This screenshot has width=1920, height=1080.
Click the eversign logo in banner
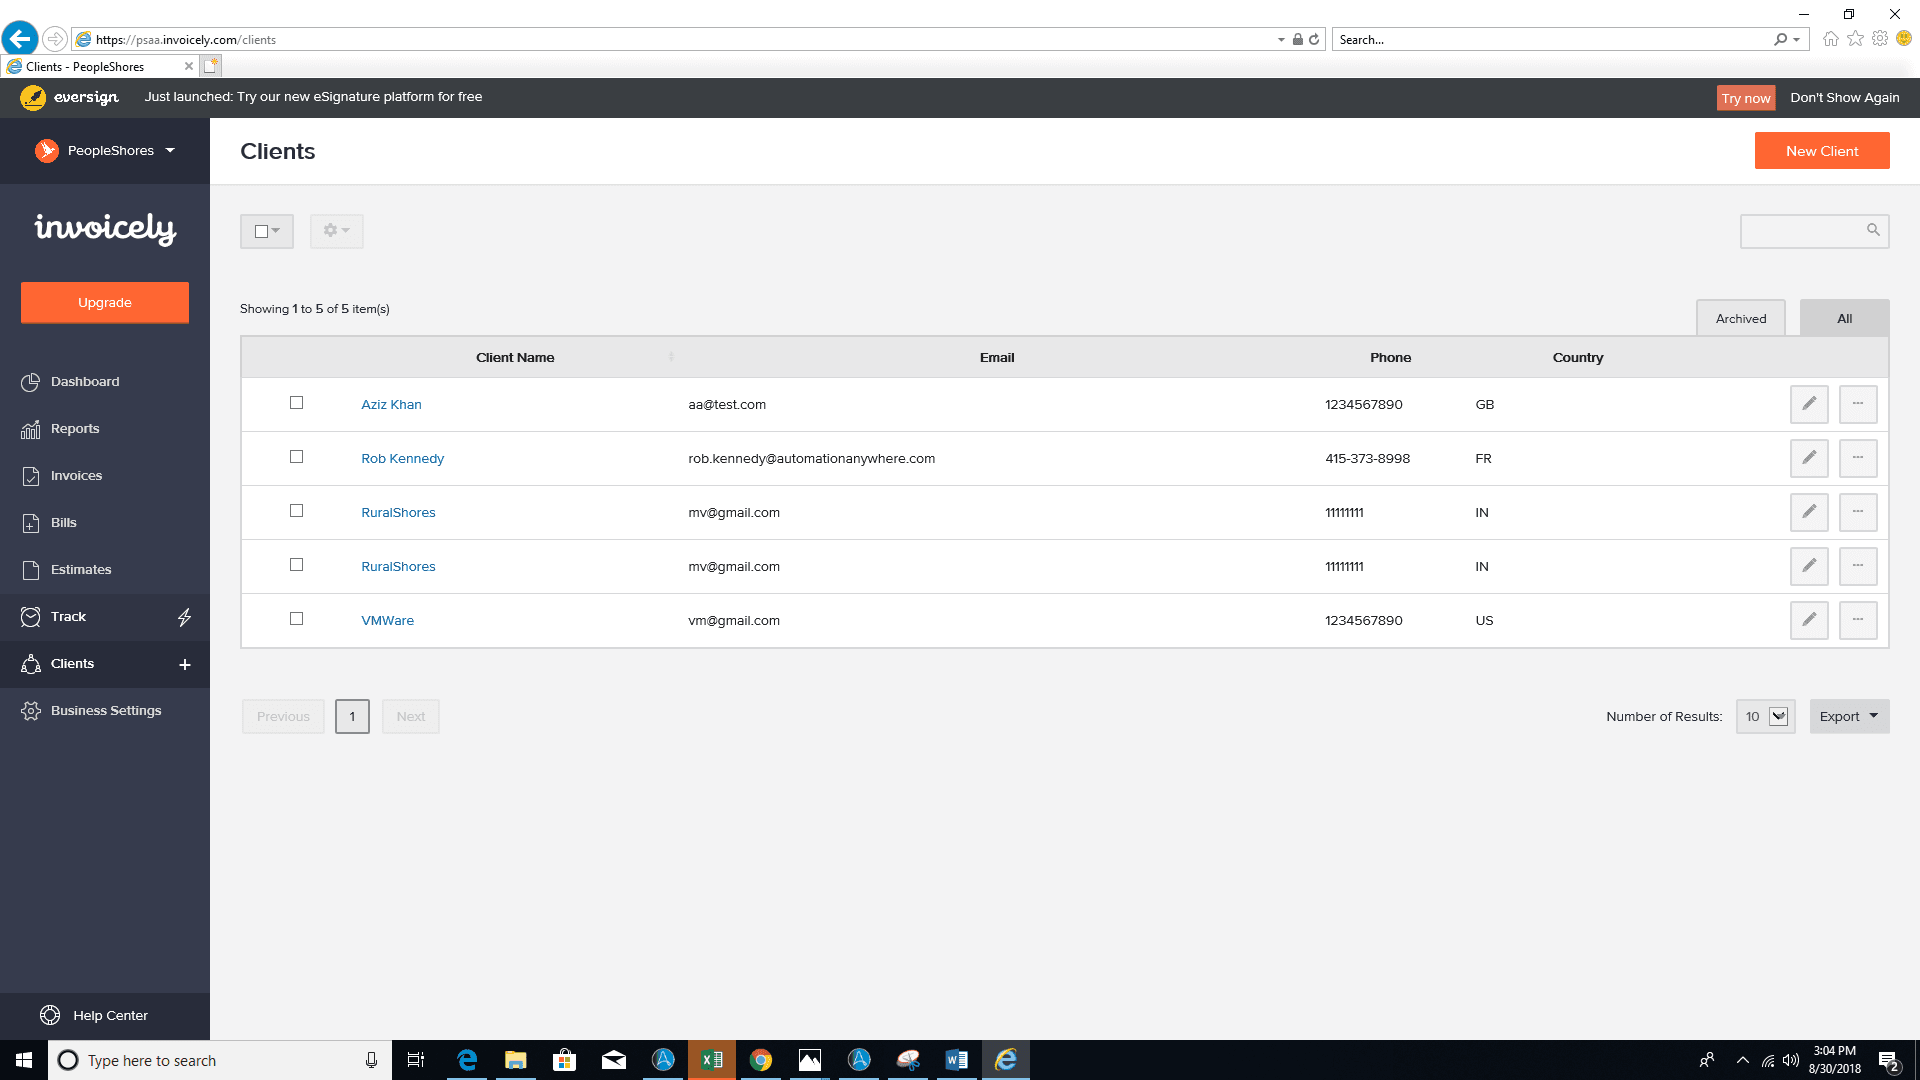pos(69,97)
